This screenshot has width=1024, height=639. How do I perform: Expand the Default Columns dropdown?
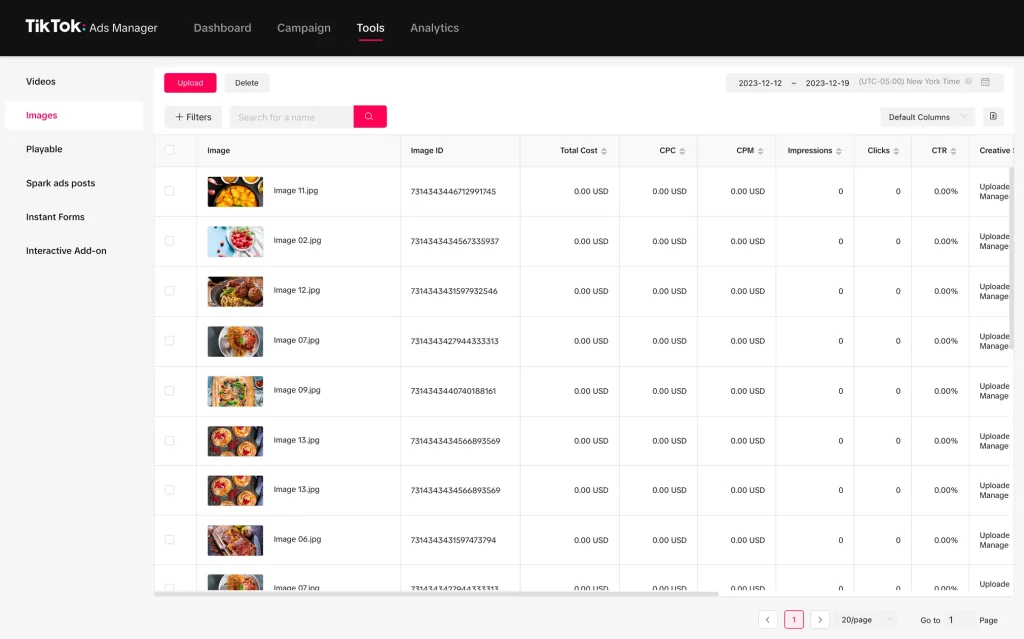927,117
